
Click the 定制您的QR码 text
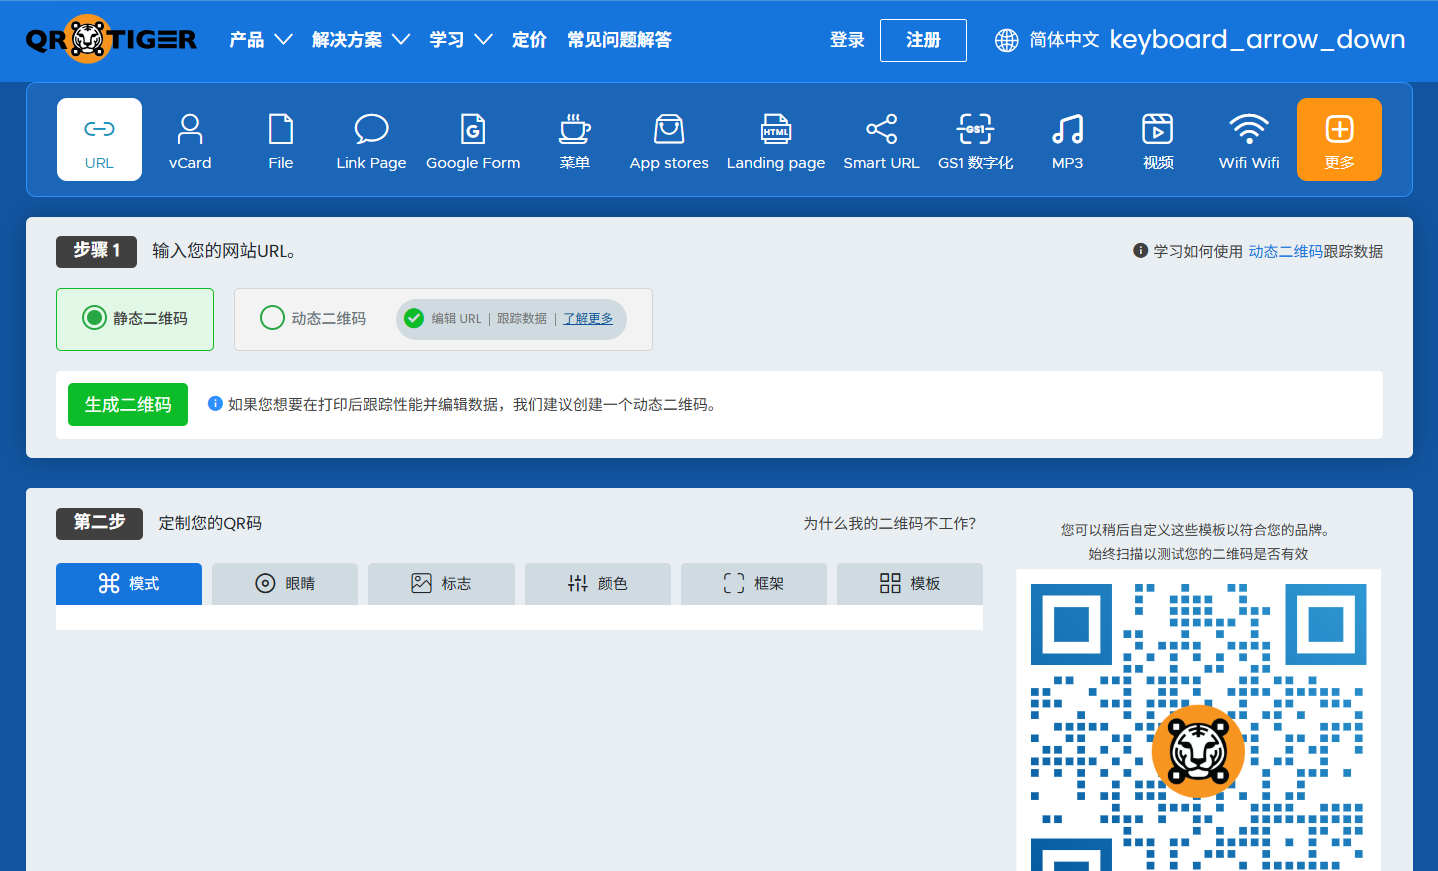(x=210, y=523)
